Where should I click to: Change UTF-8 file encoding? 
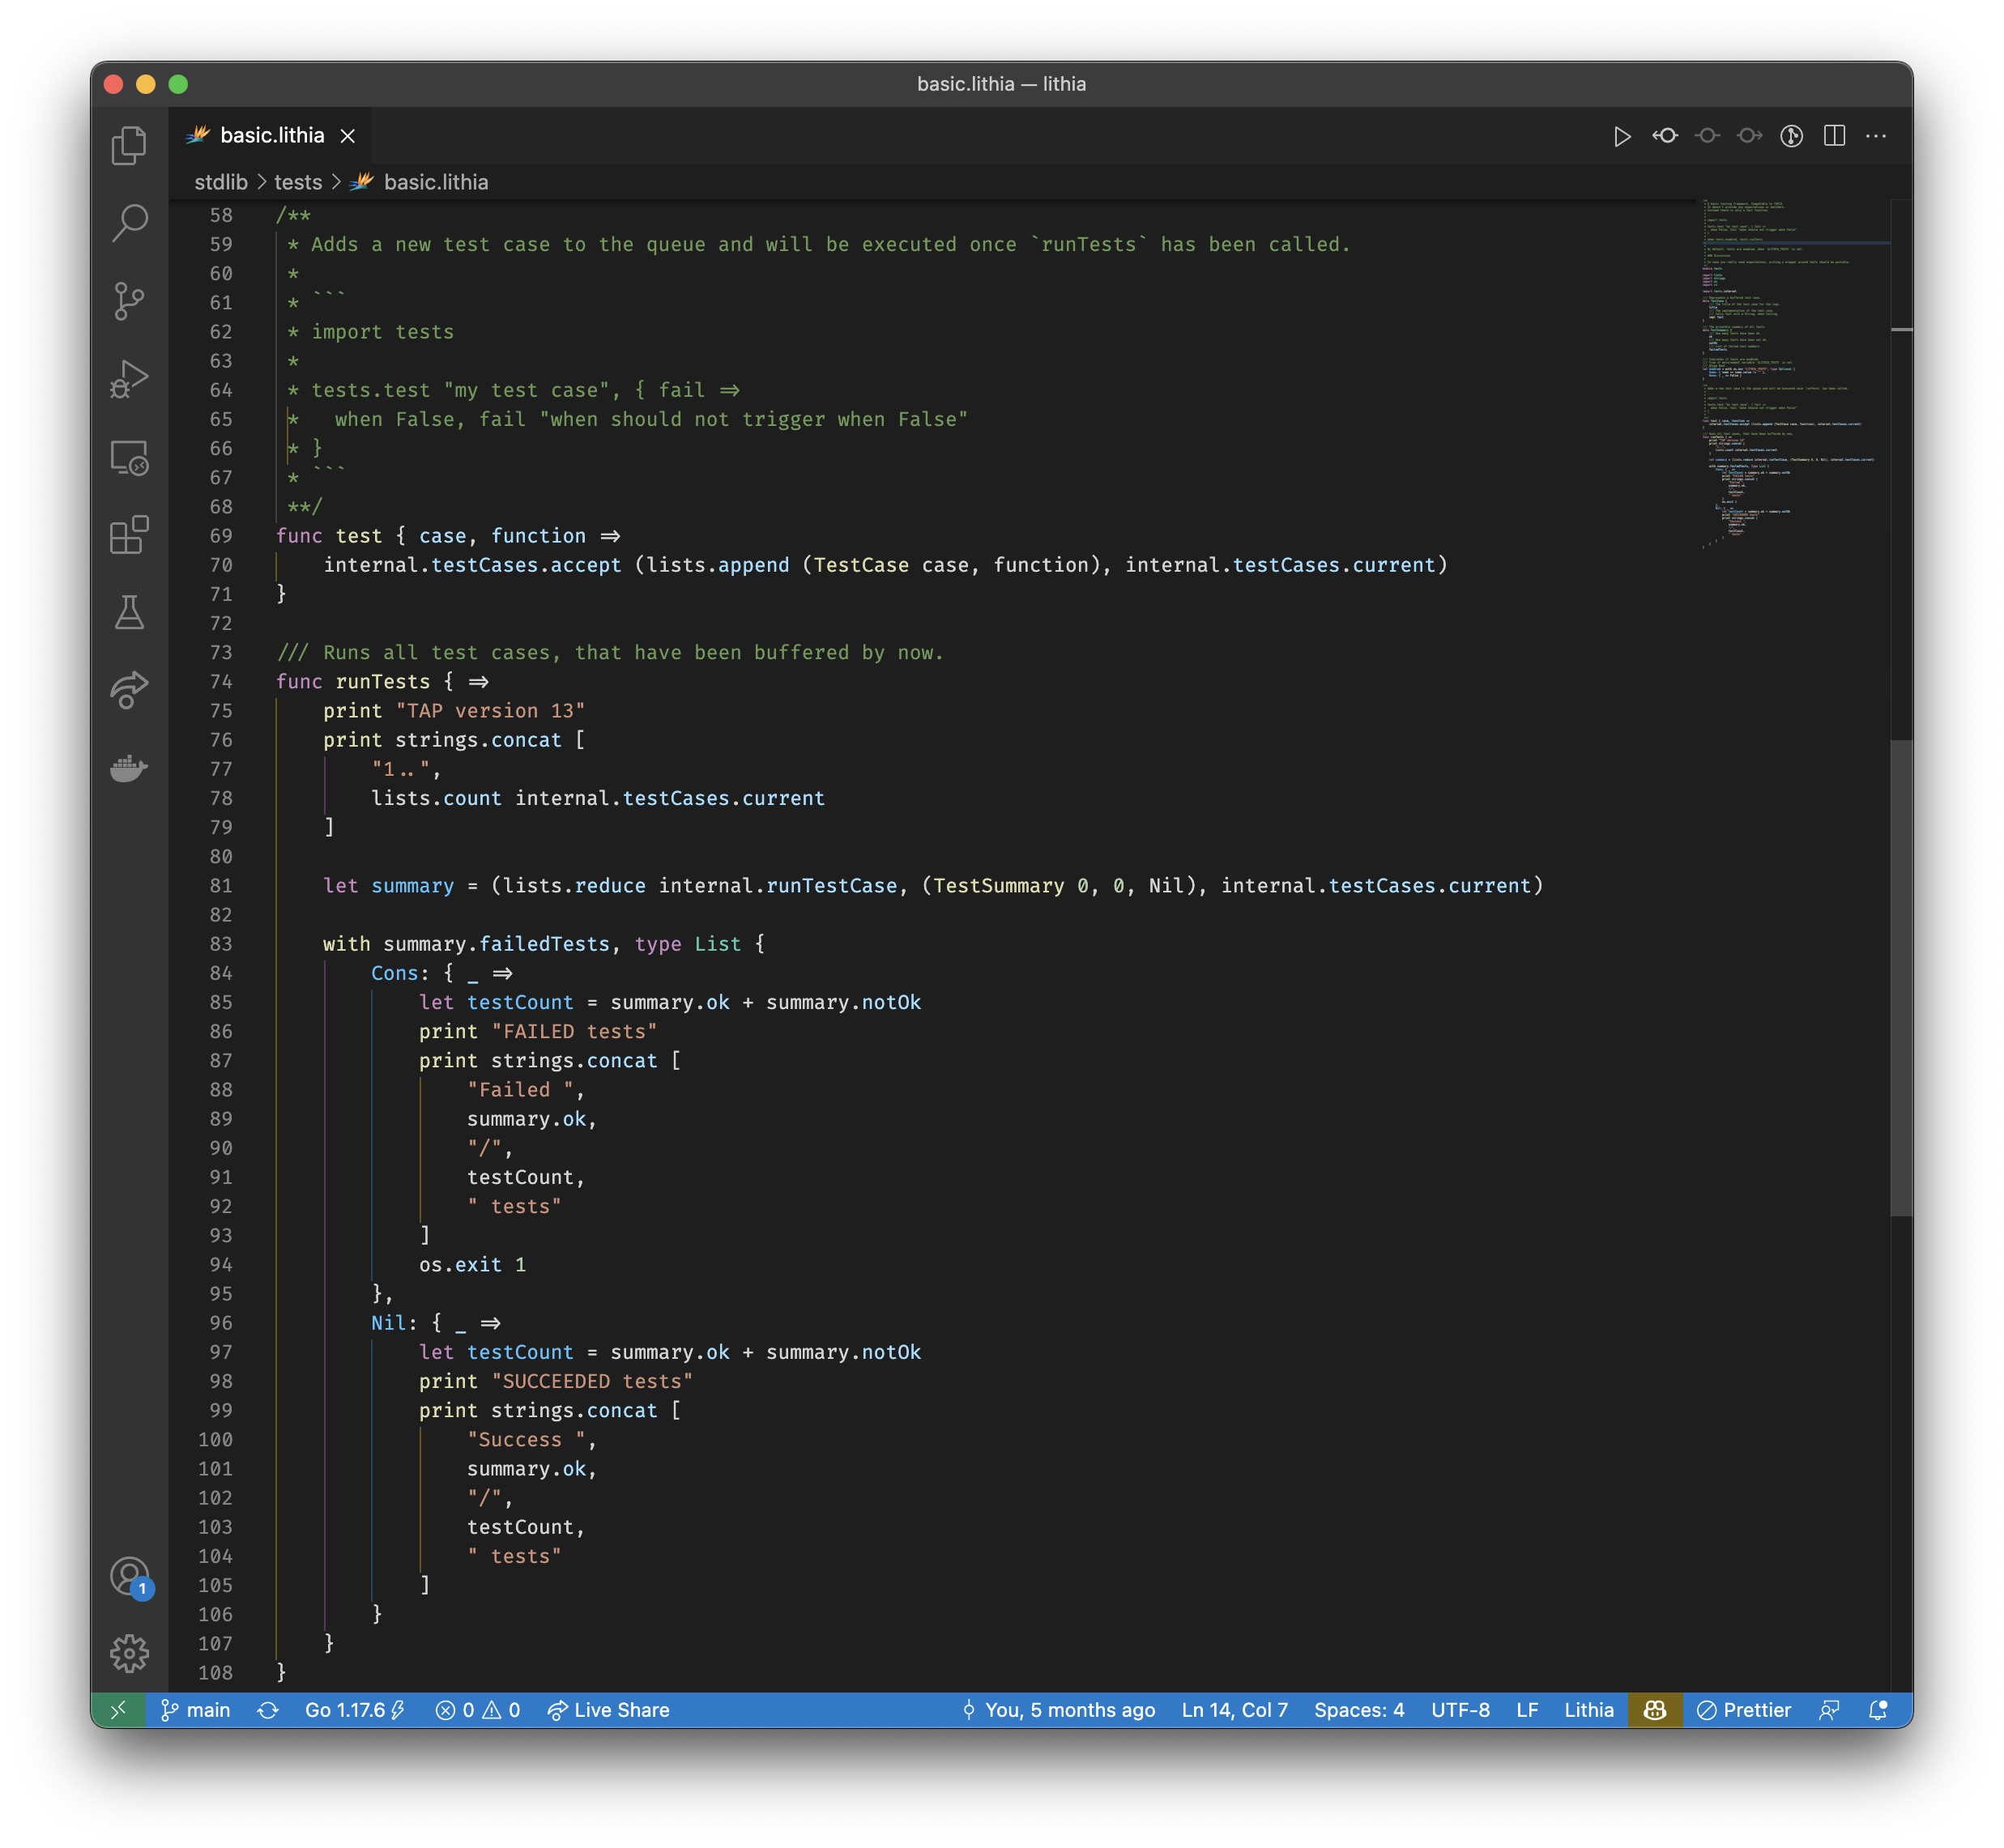1460,1710
